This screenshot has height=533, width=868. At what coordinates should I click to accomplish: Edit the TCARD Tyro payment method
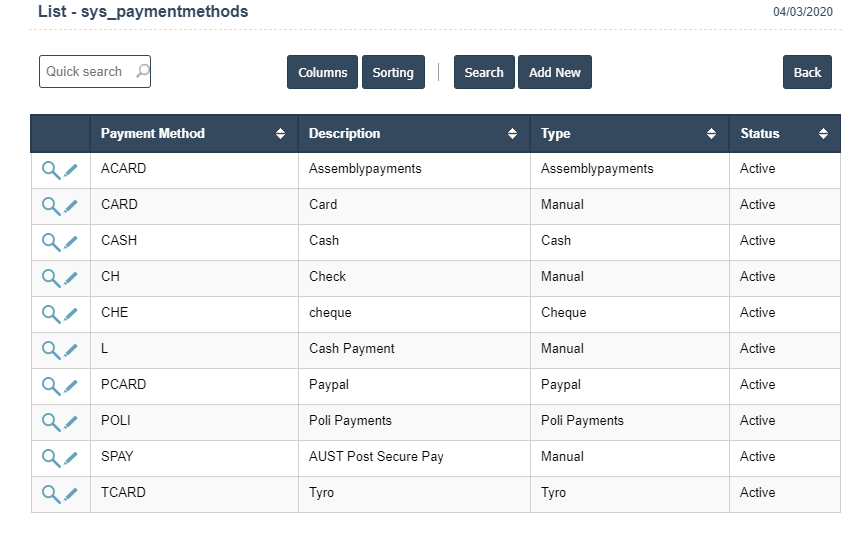71,494
